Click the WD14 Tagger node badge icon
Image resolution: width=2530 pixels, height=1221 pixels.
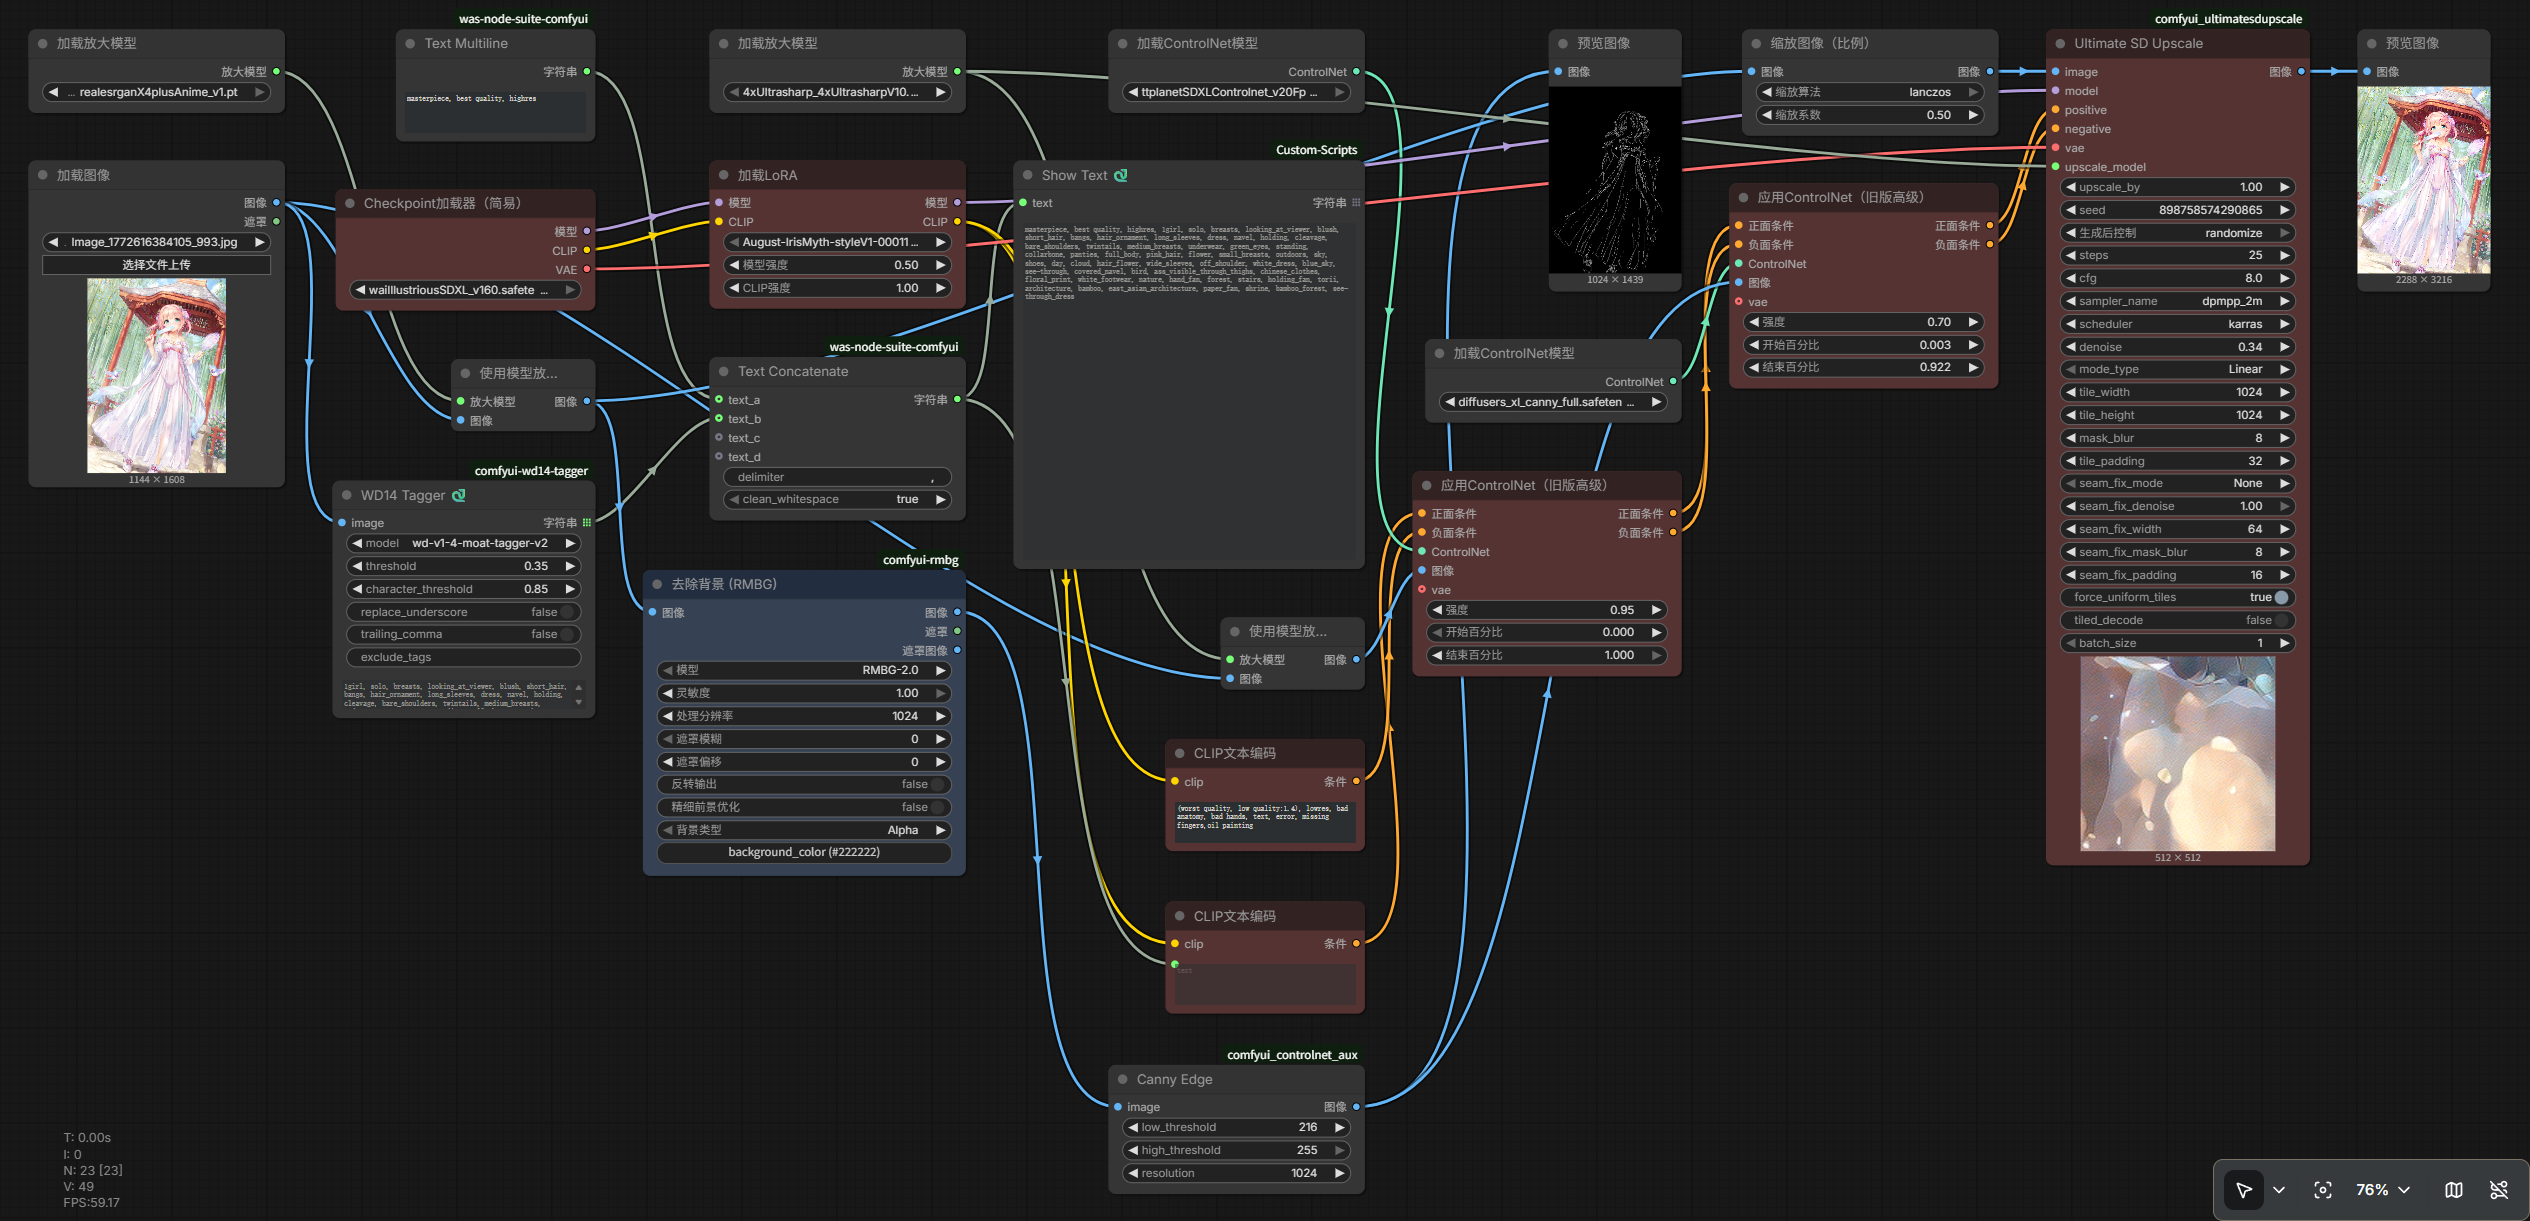[x=459, y=495]
